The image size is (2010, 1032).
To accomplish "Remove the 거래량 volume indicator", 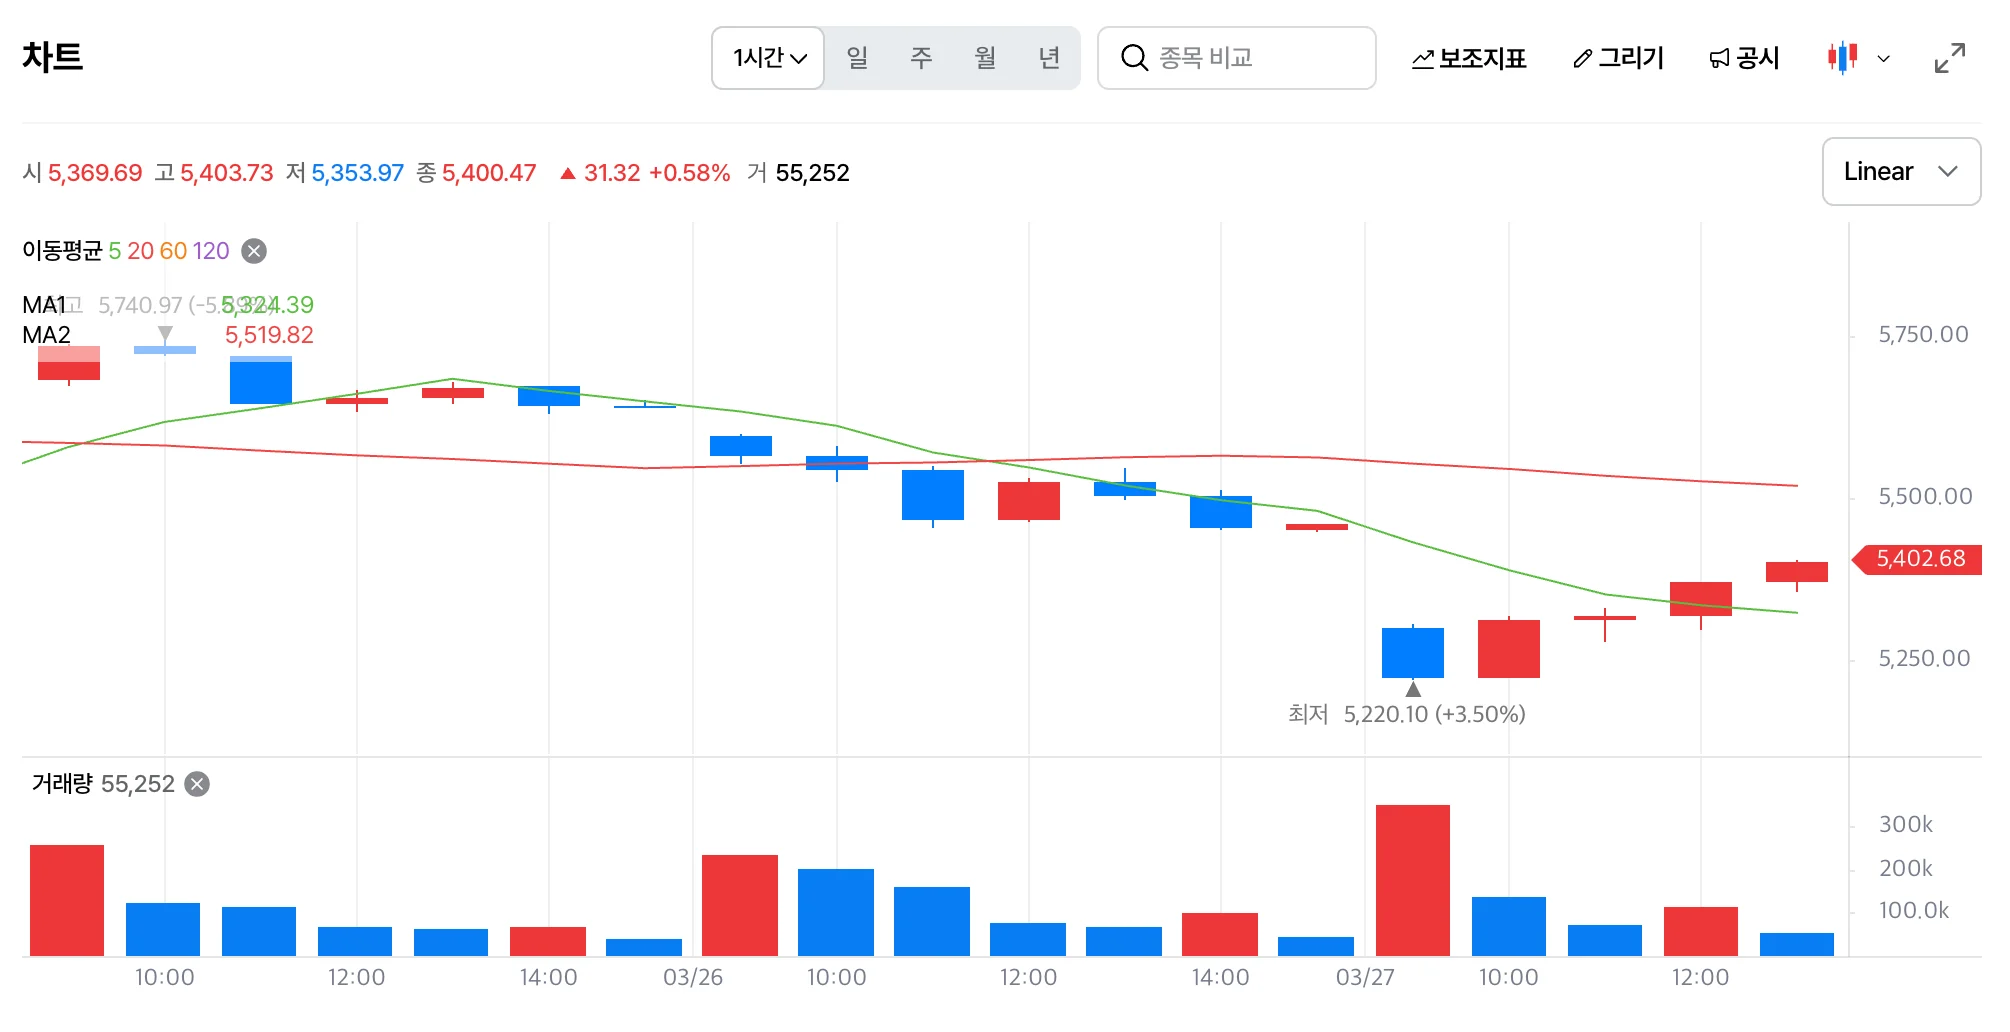I will pyautogui.click(x=198, y=784).
